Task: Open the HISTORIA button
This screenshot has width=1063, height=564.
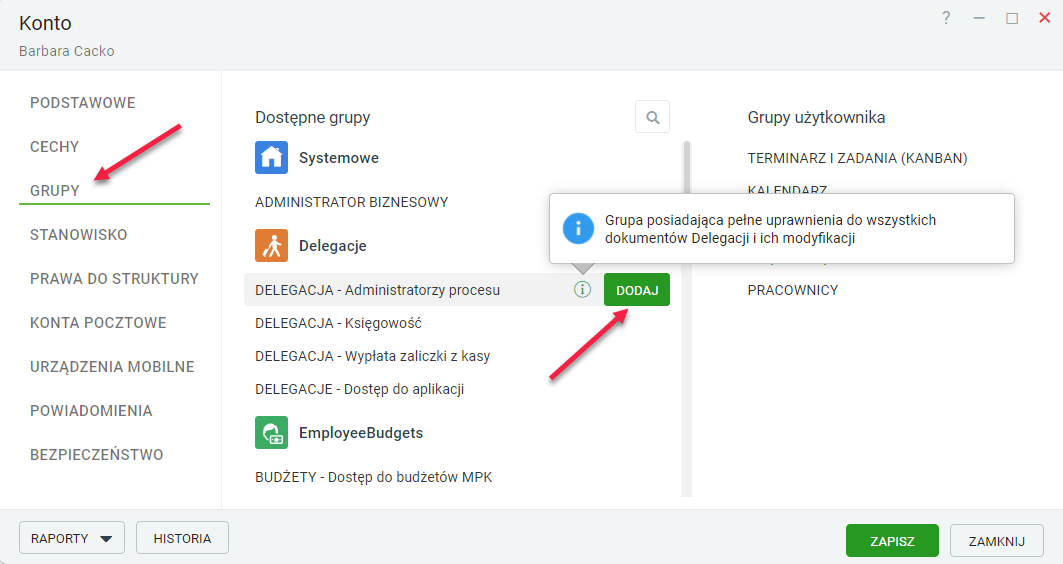Action: pyautogui.click(x=182, y=538)
